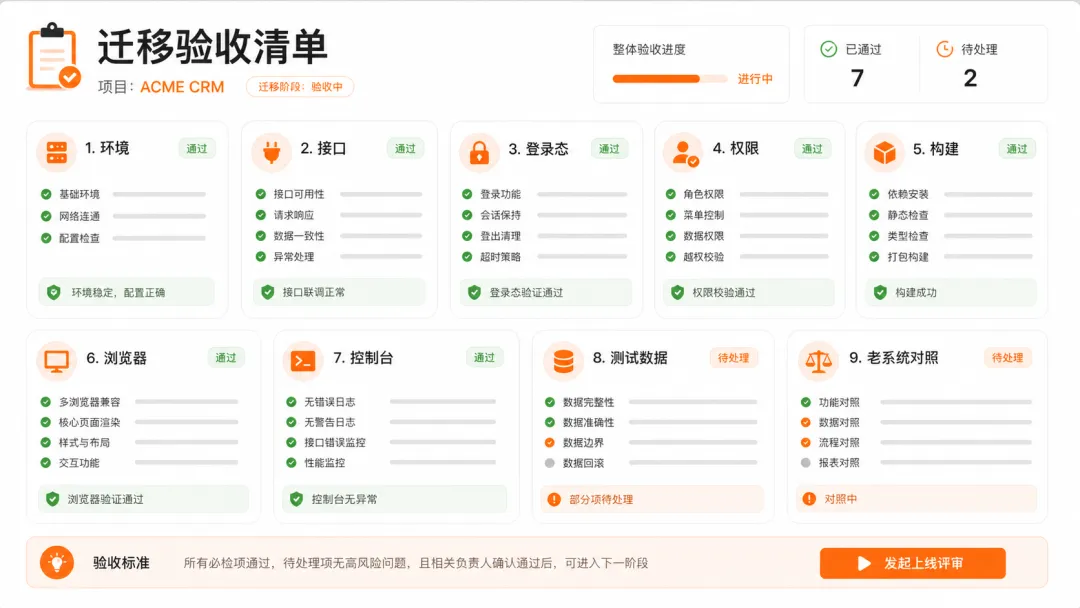
Task: Click the 7 passed count
Action: [857, 78]
